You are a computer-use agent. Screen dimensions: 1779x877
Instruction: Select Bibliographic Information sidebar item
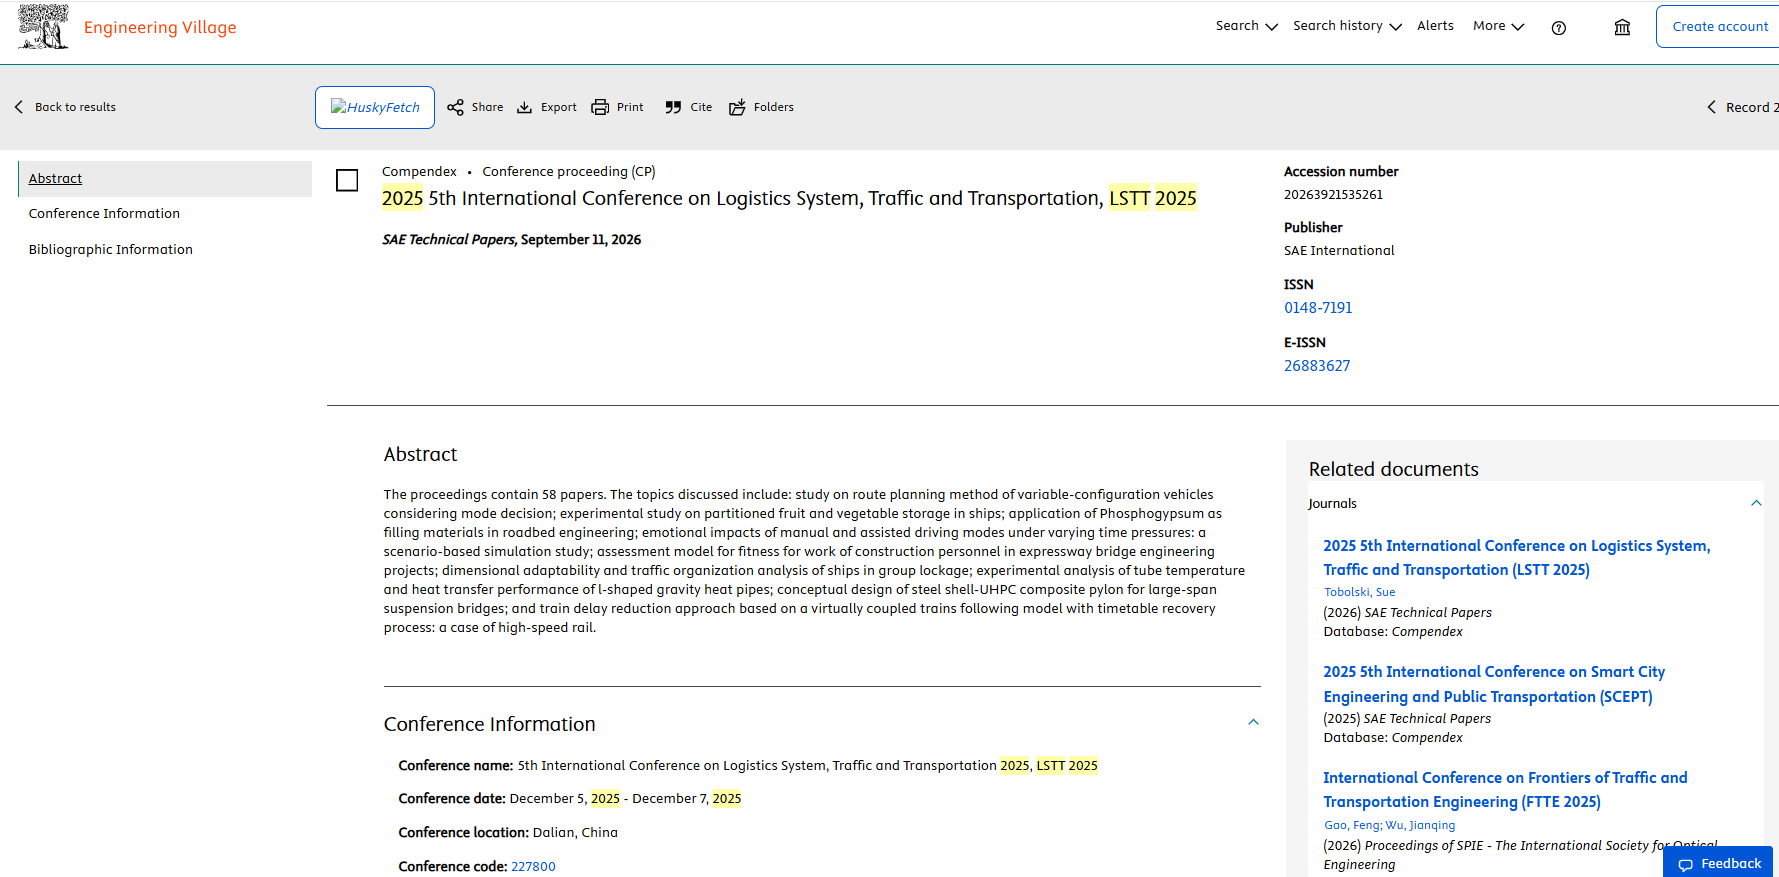click(x=111, y=250)
